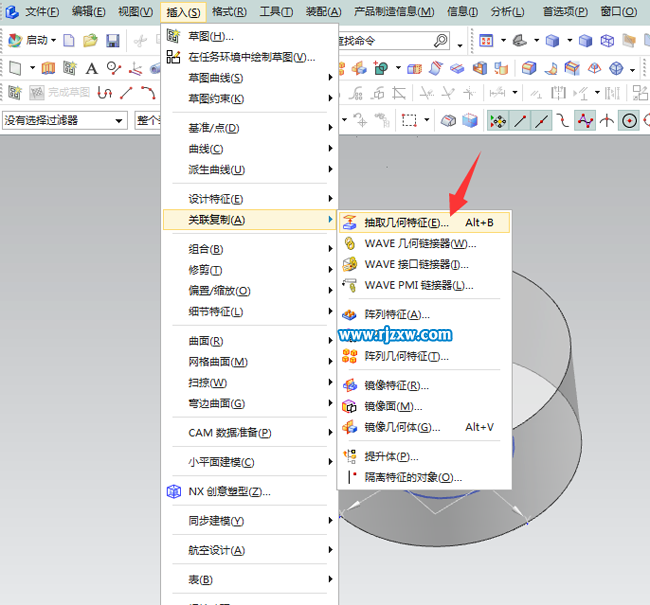Open the 装配(A) menu
This screenshot has width=650, height=605.
(x=323, y=12)
